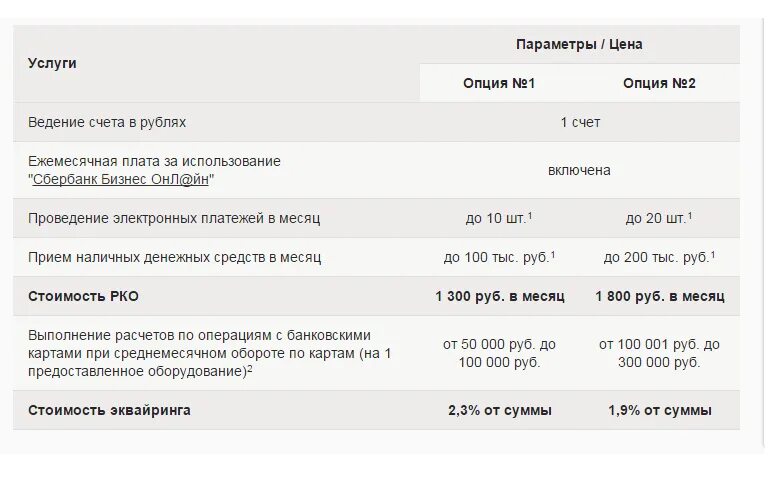
Task: Click the Прием наличных денежных средств label
Action: click(174, 257)
